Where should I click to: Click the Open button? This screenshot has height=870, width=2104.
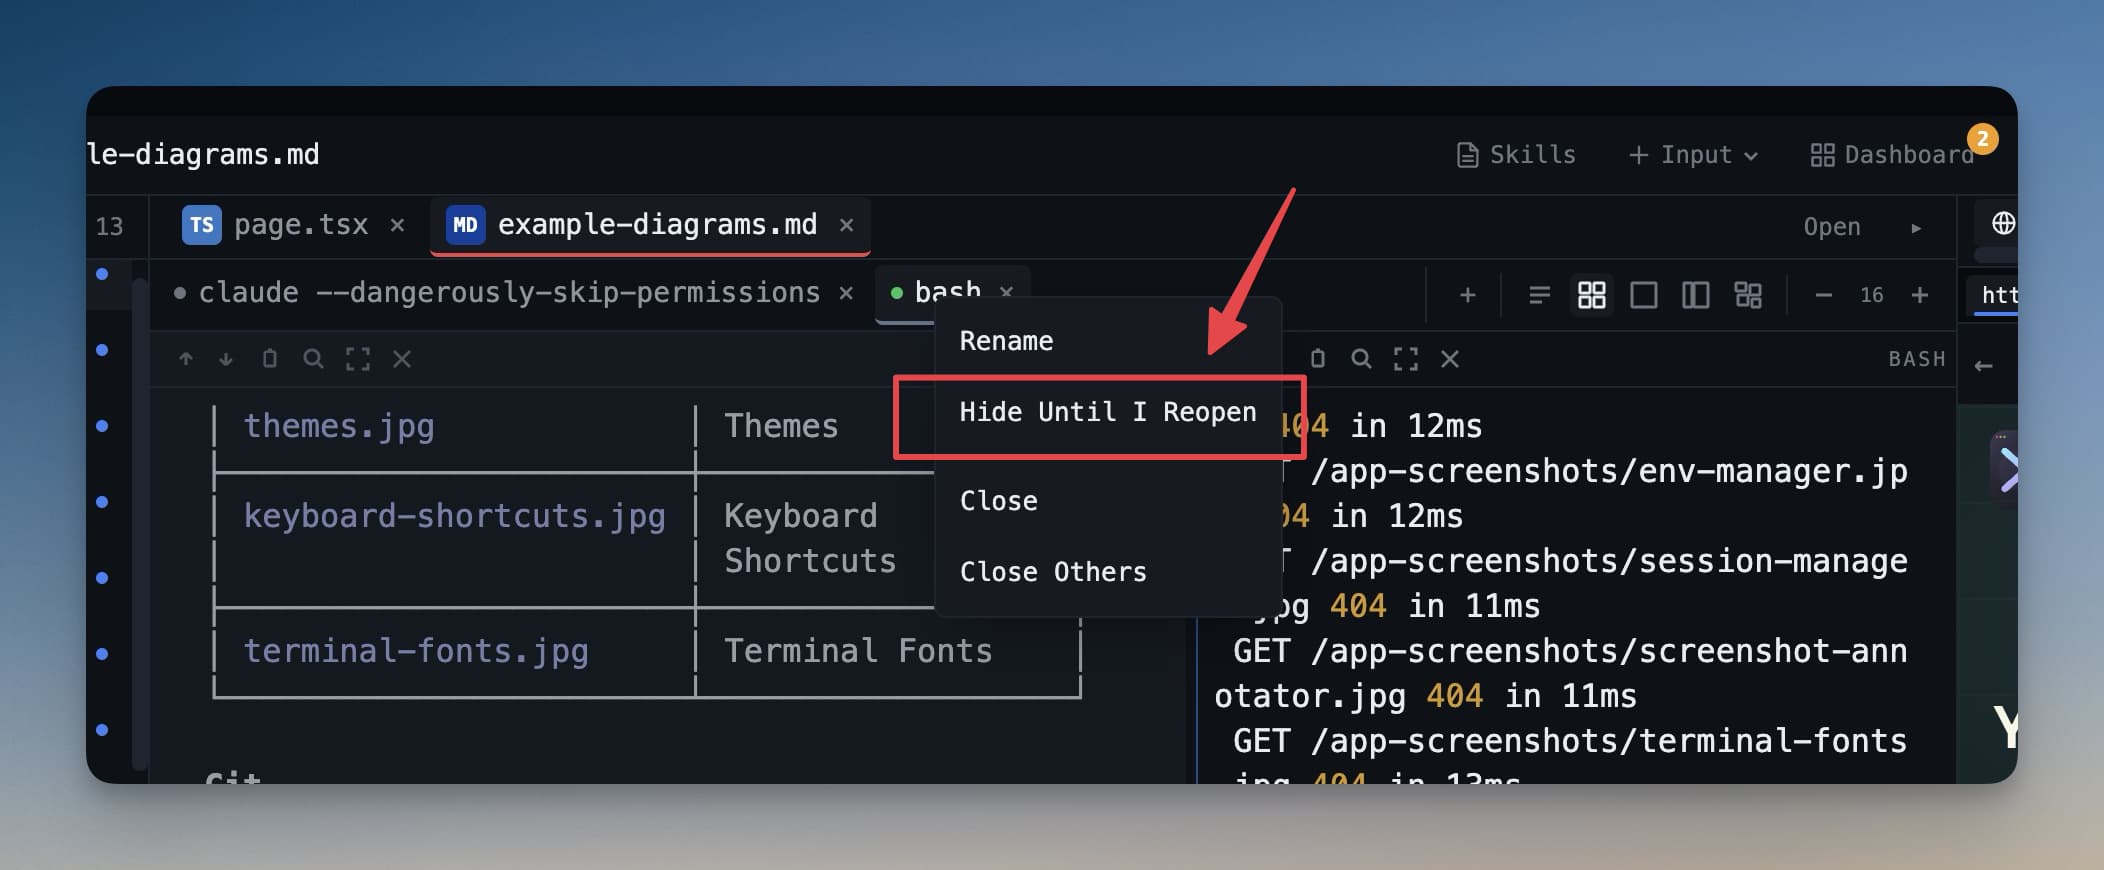coord(1831,227)
